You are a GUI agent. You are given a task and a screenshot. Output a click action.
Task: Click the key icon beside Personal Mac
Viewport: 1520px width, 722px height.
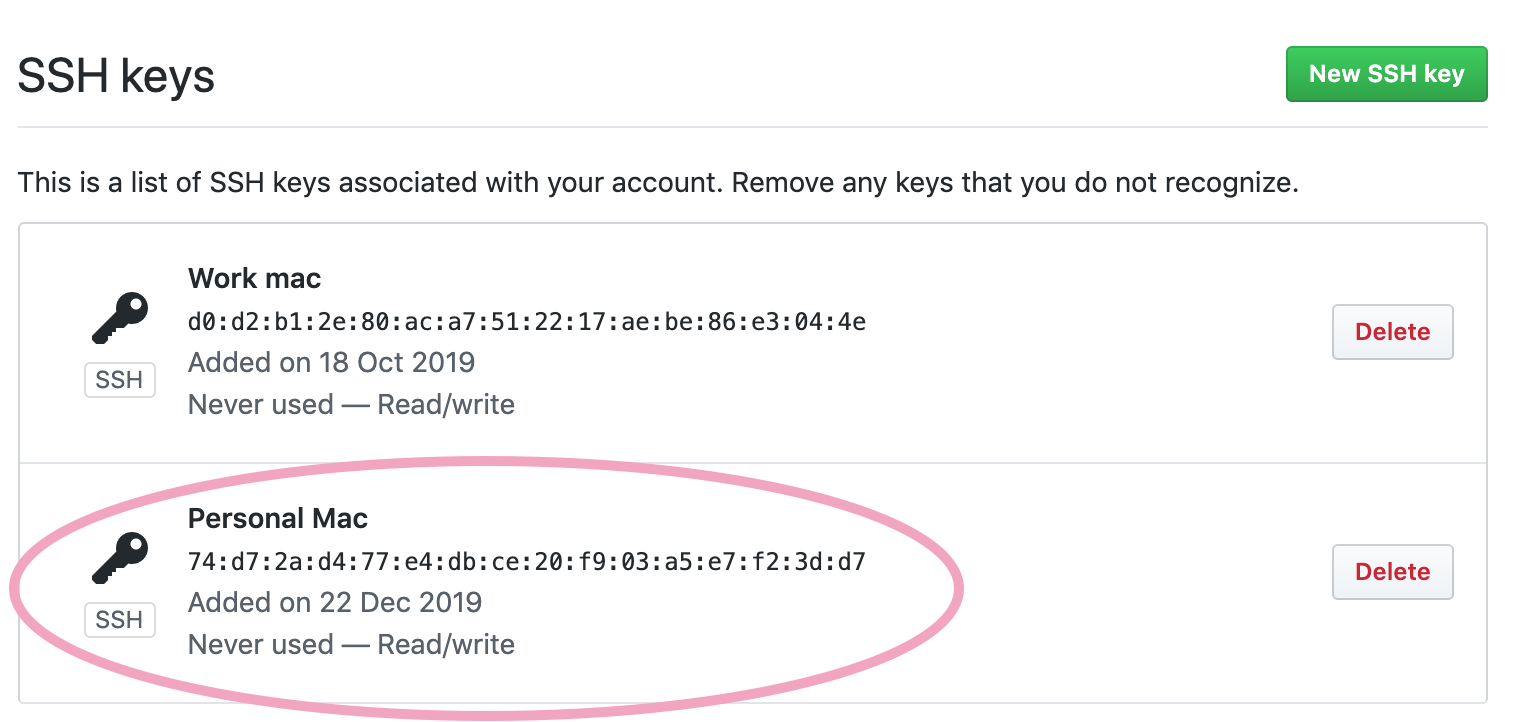120,558
